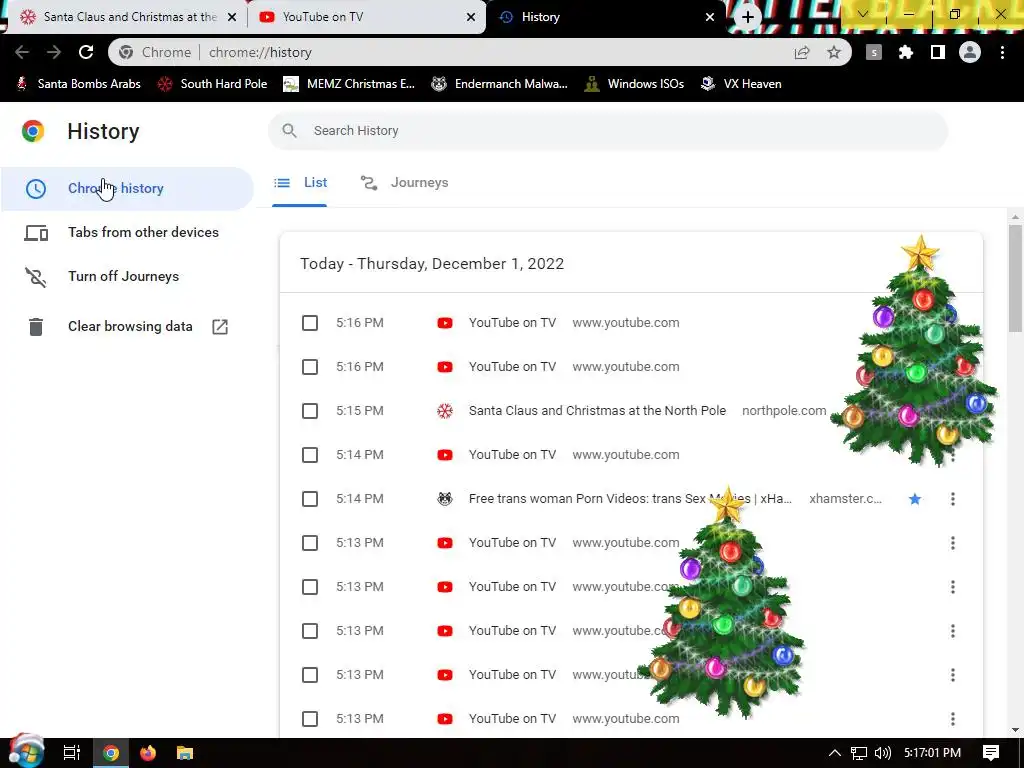Image resolution: width=1024 pixels, height=768 pixels.
Task: Open more actions for second 5:13 PM entry
Action: click(953, 587)
